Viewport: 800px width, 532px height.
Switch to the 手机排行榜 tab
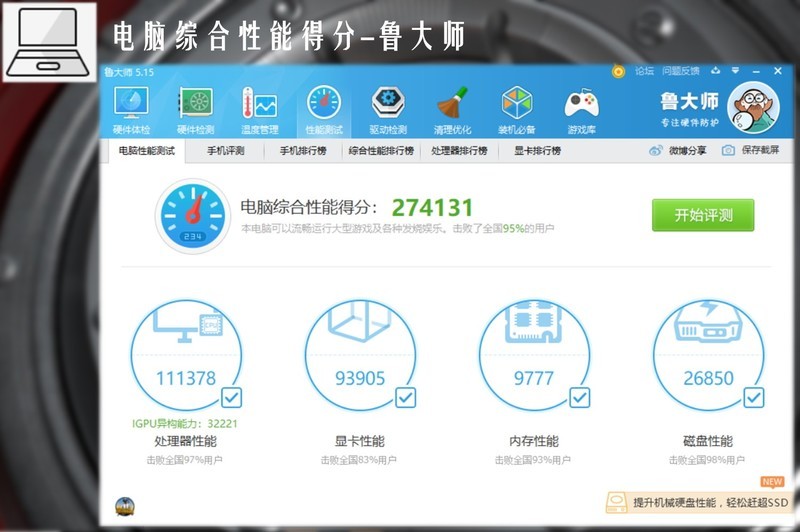tap(303, 151)
